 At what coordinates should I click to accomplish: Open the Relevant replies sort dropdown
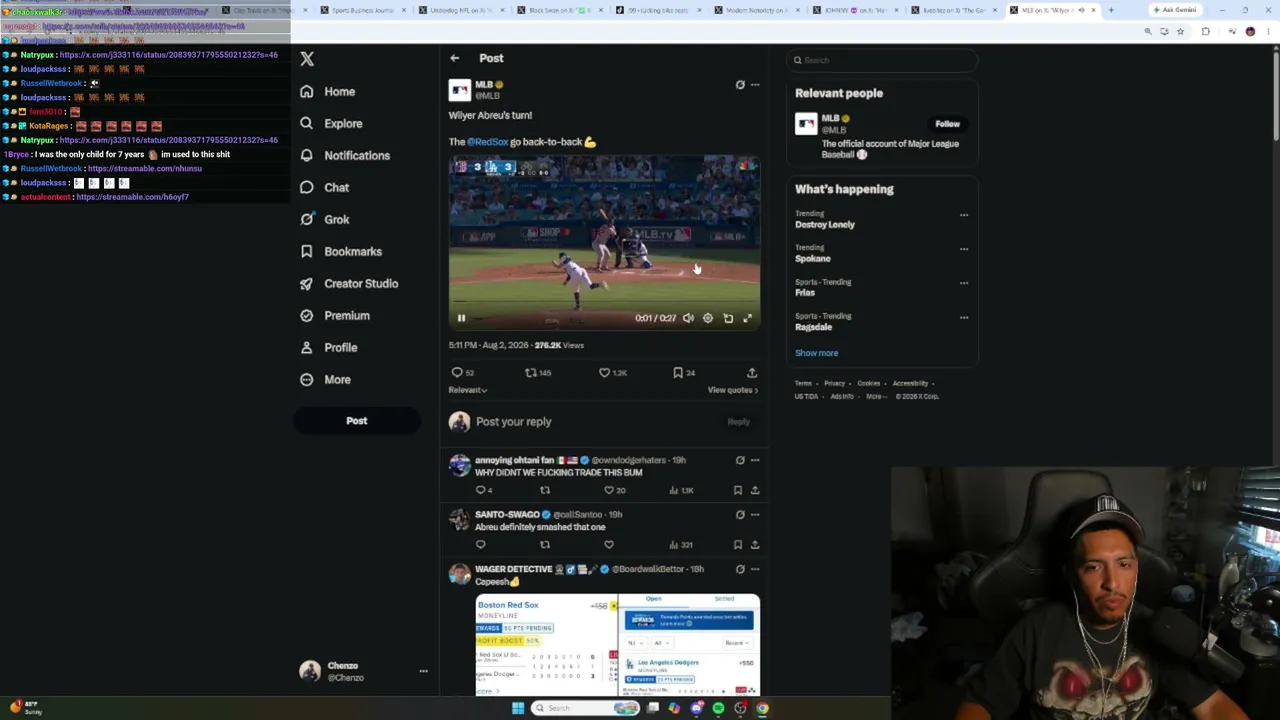tap(468, 390)
